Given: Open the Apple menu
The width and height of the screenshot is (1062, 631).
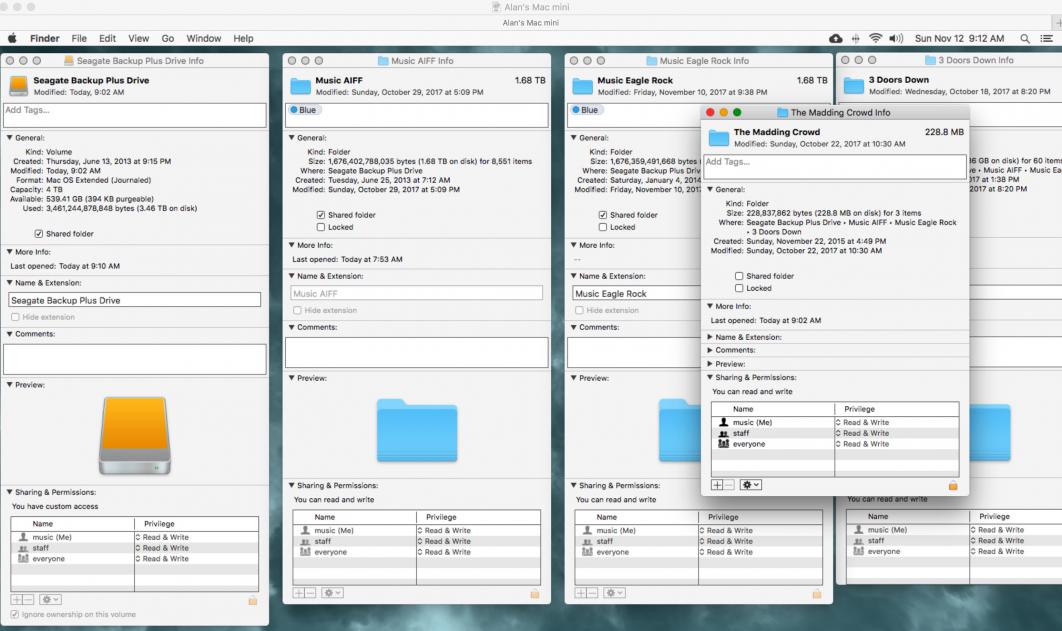Looking at the screenshot, I should coord(13,38).
